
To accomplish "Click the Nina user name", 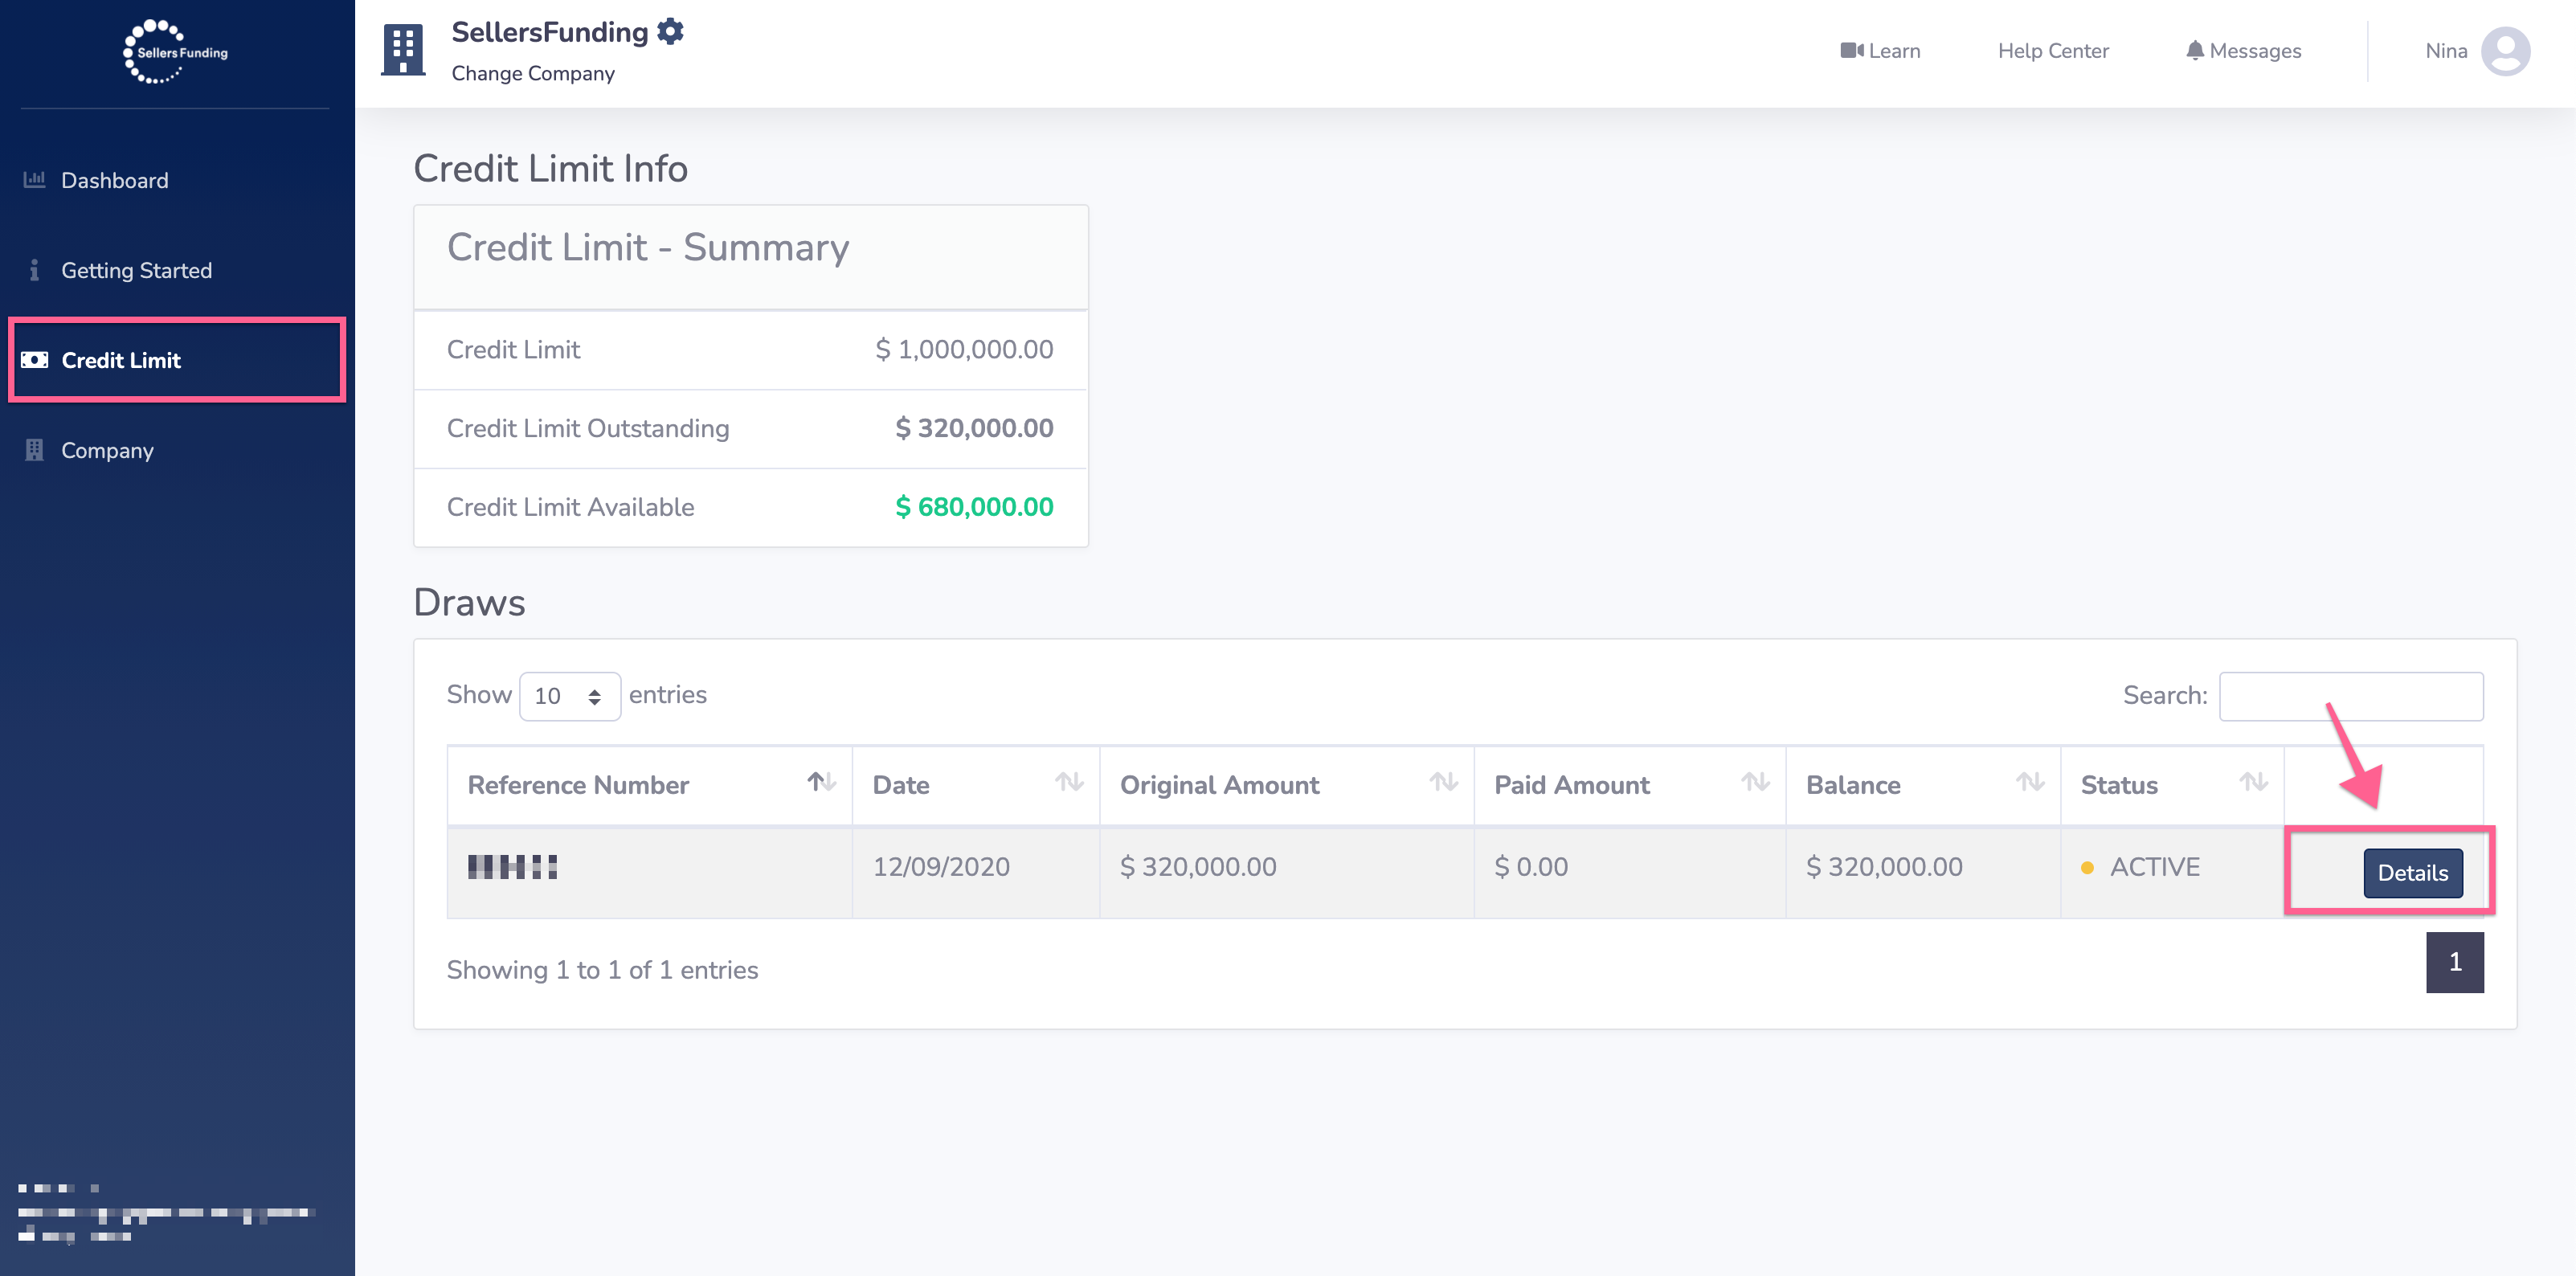I will coord(2446,51).
